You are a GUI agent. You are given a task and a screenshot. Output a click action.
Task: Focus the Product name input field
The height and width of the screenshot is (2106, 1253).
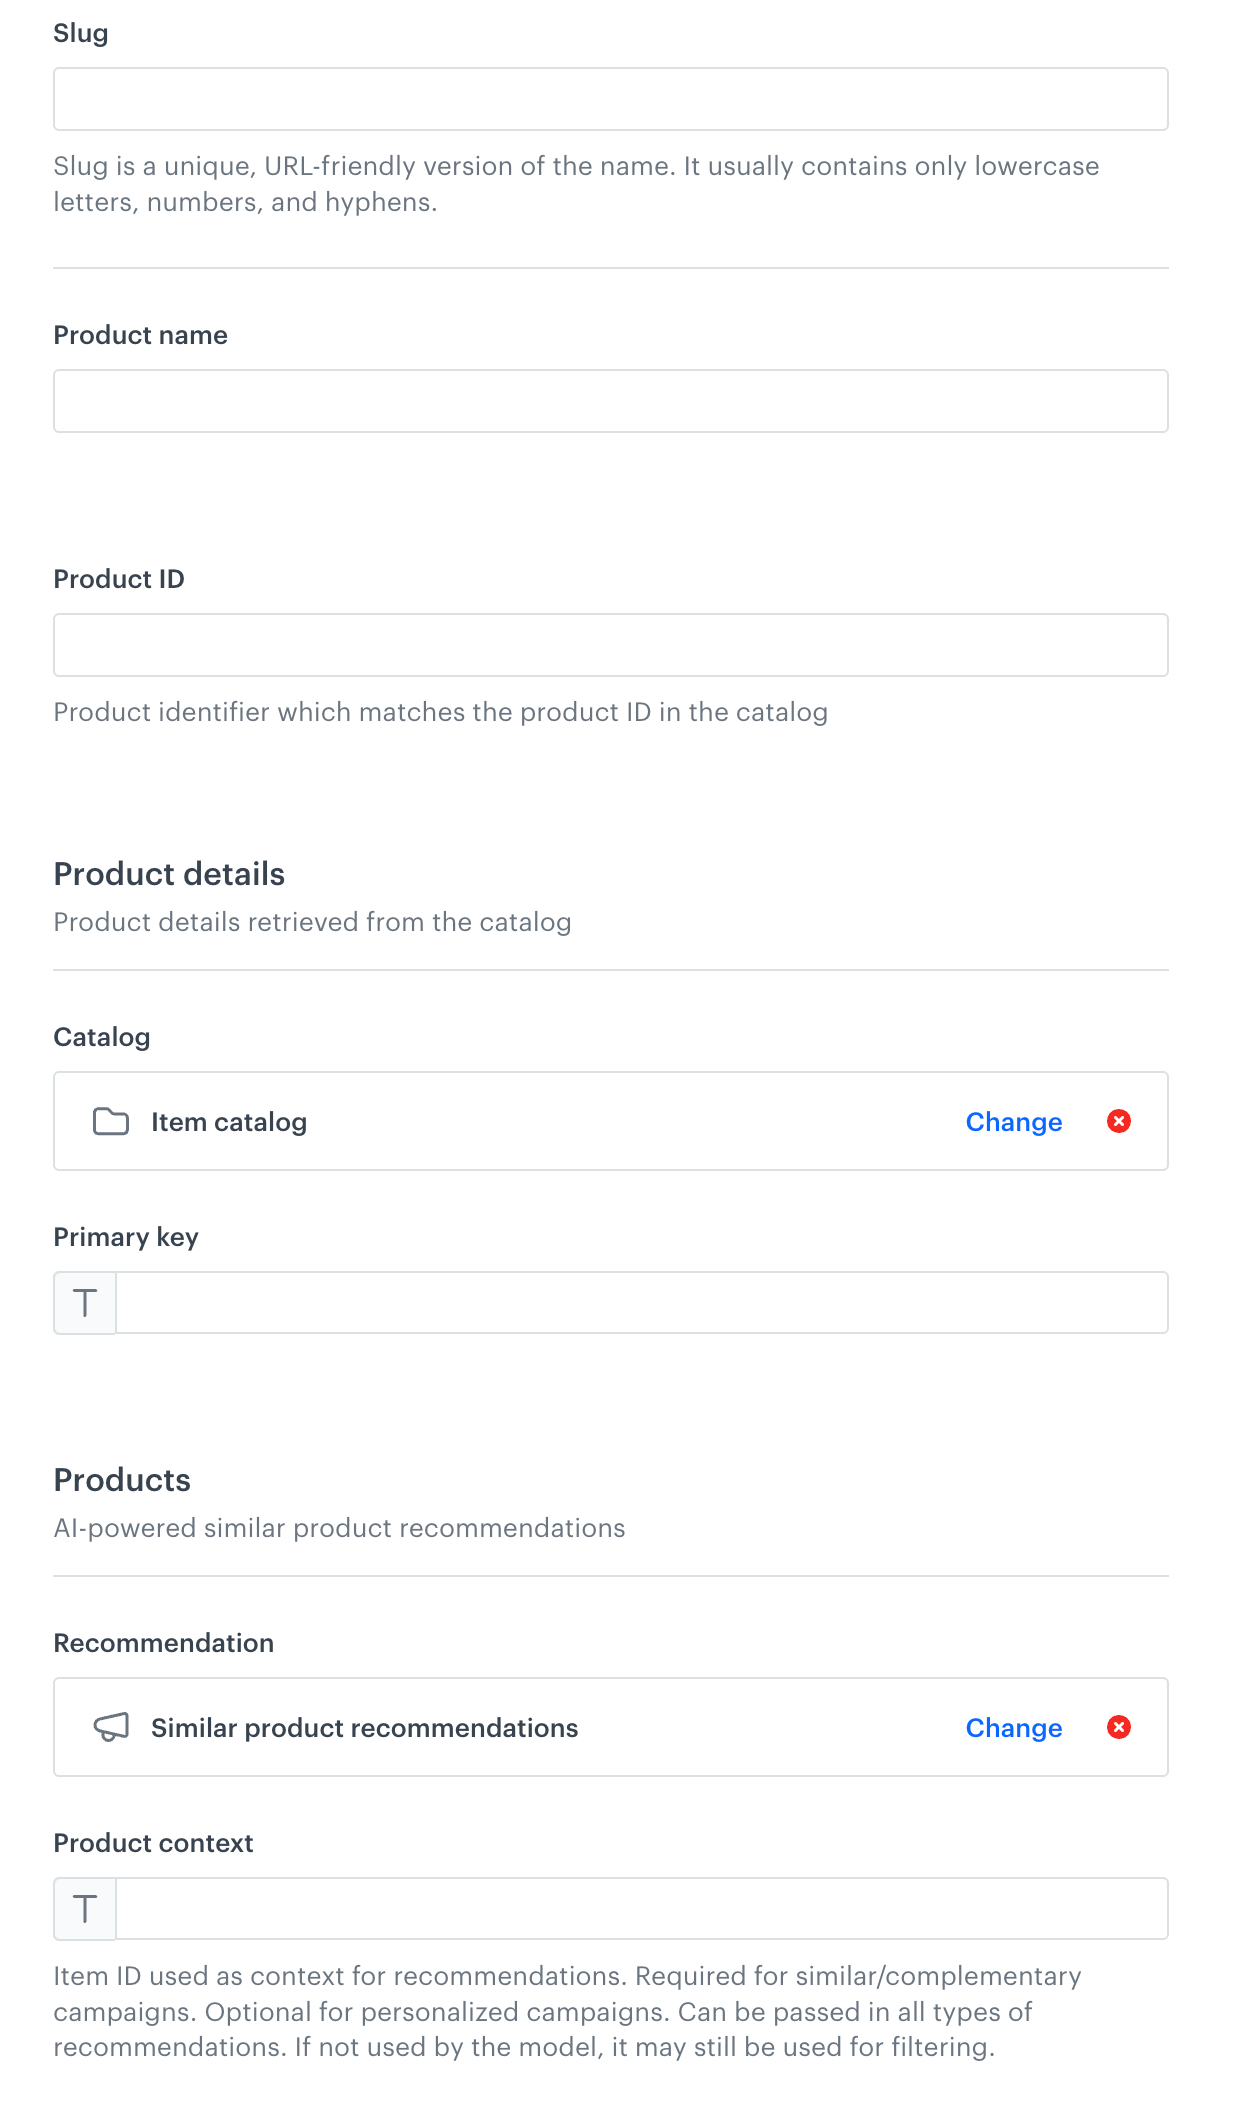(610, 401)
